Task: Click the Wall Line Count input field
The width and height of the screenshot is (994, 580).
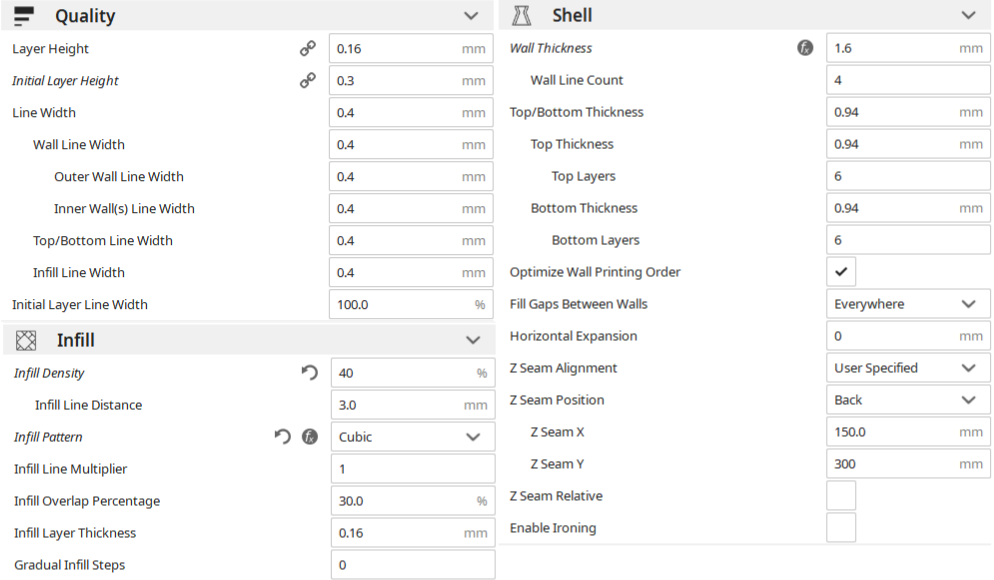Action: click(908, 80)
